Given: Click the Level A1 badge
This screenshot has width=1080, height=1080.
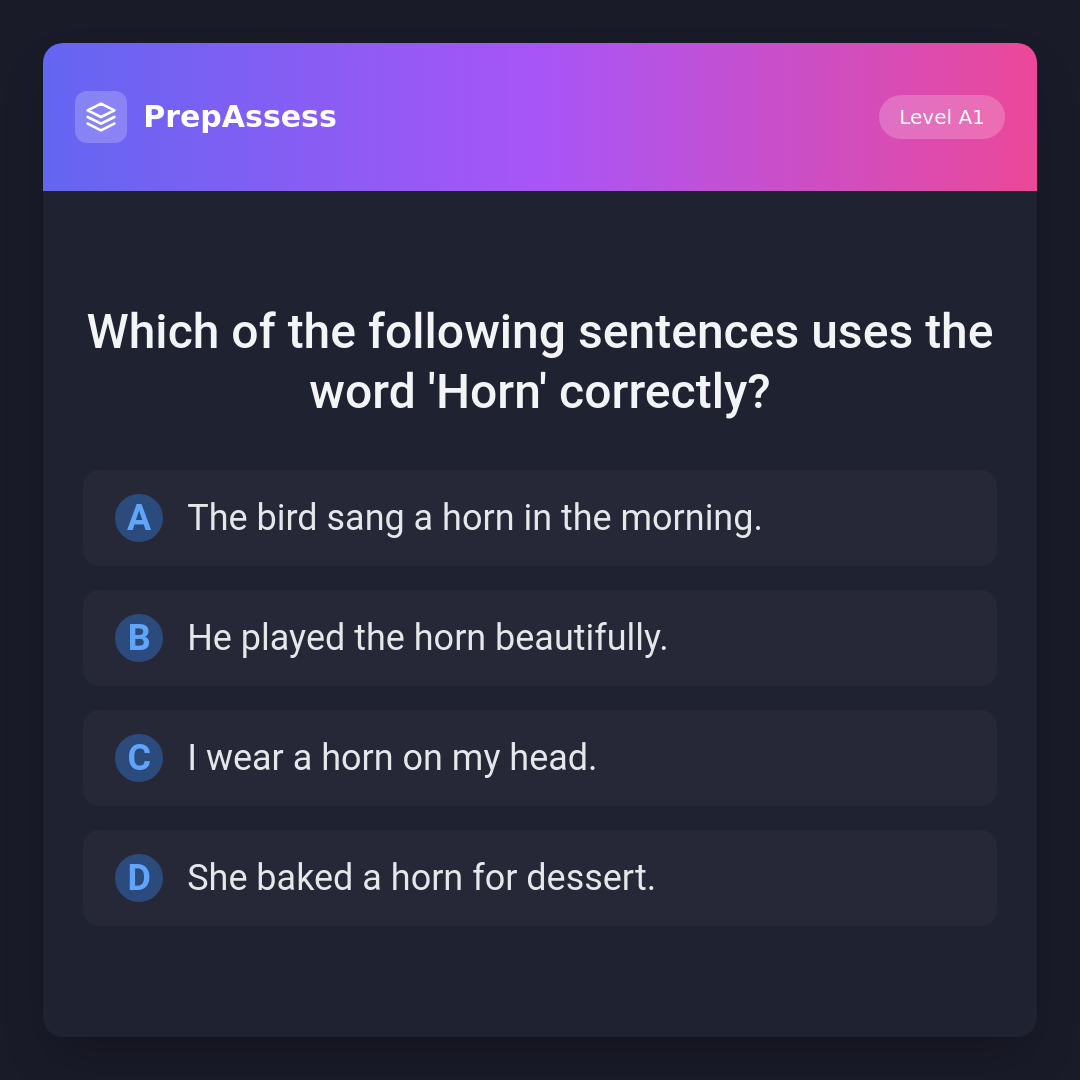Looking at the screenshot, I should click(941, 117).
